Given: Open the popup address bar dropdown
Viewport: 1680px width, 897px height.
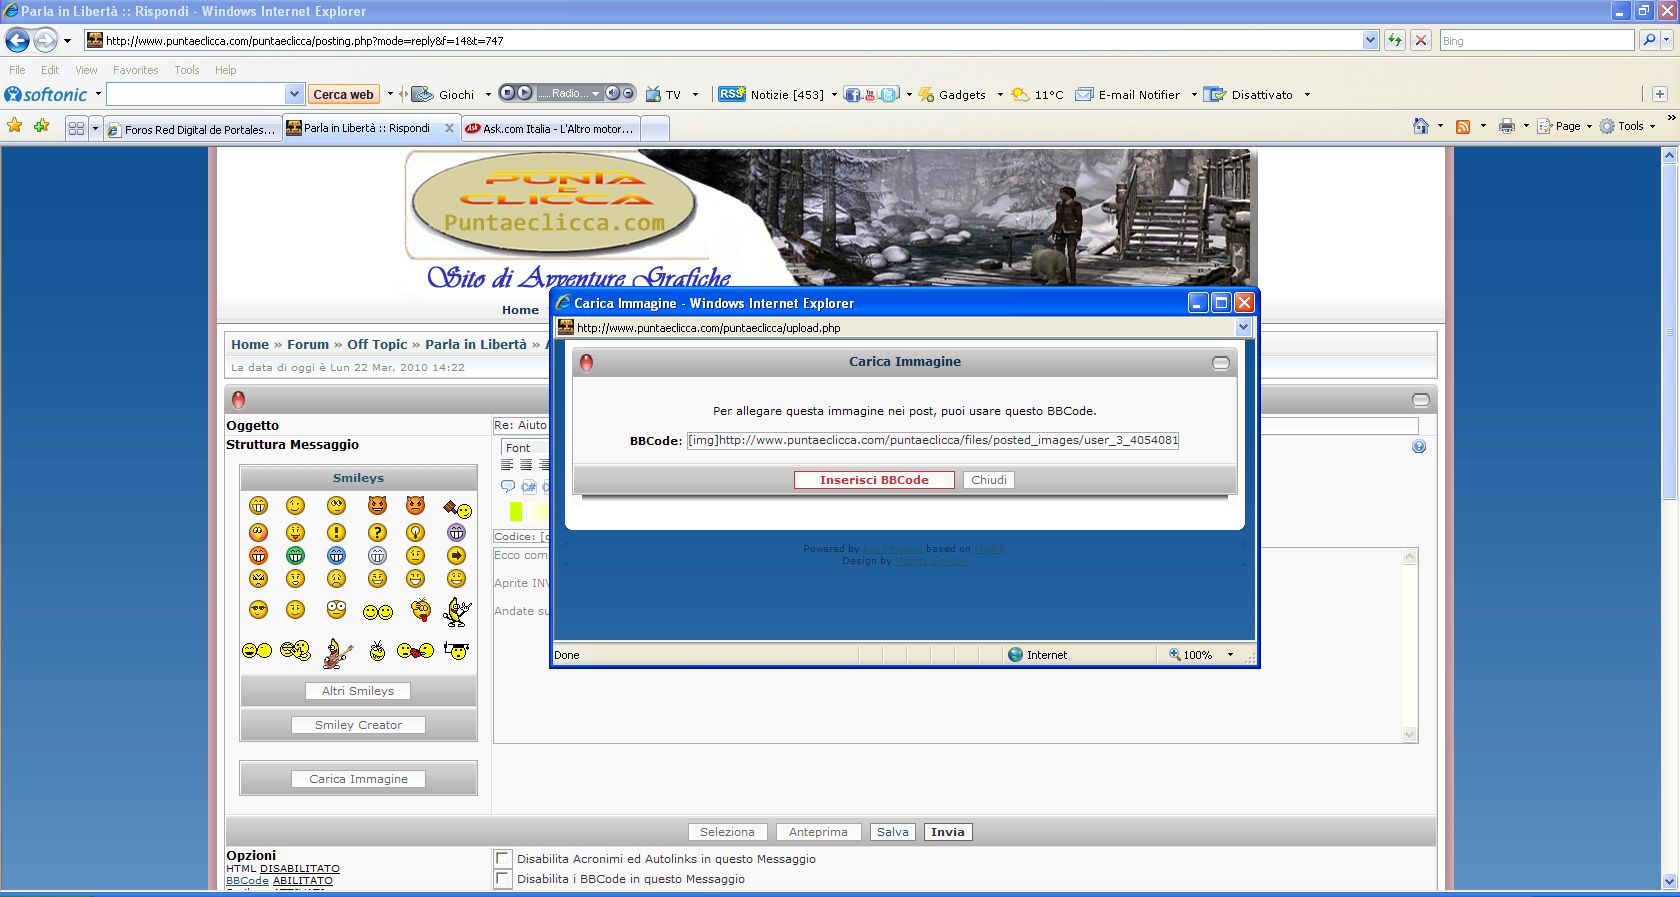Looking at the screenshot, I should (x=1243, y=327).
